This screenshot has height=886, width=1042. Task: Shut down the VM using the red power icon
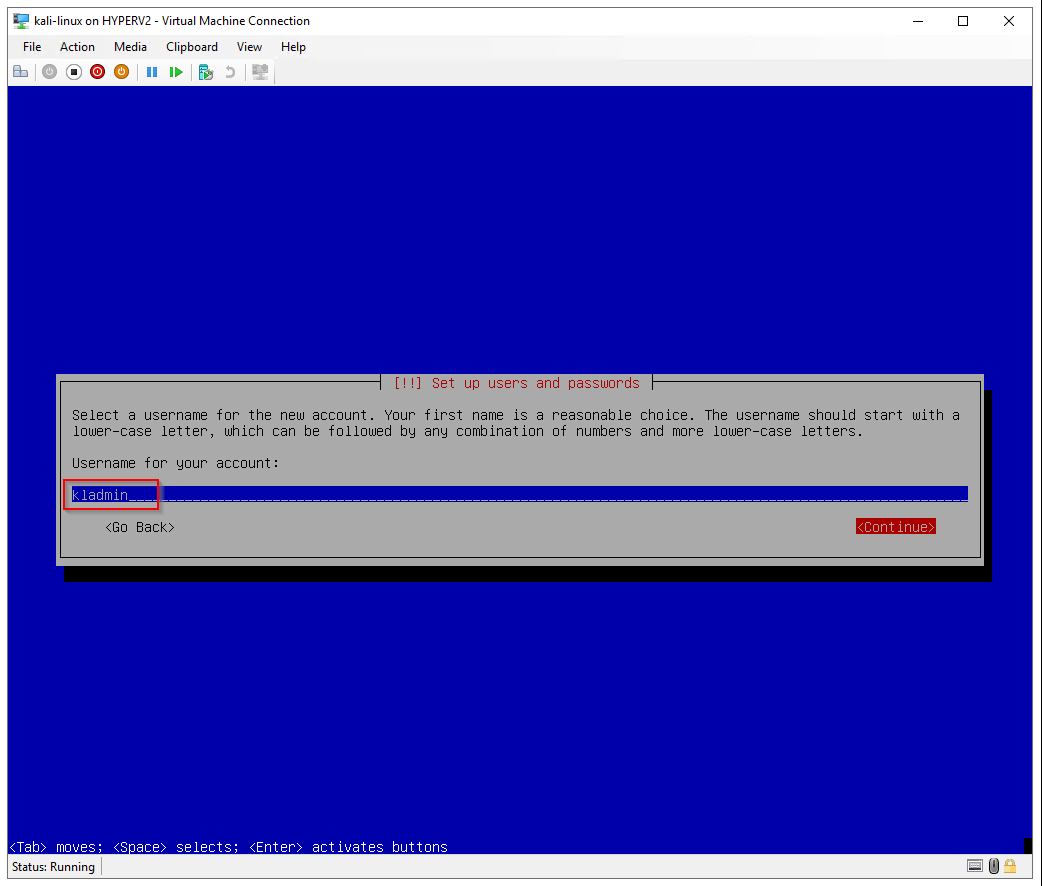point(97,72)
